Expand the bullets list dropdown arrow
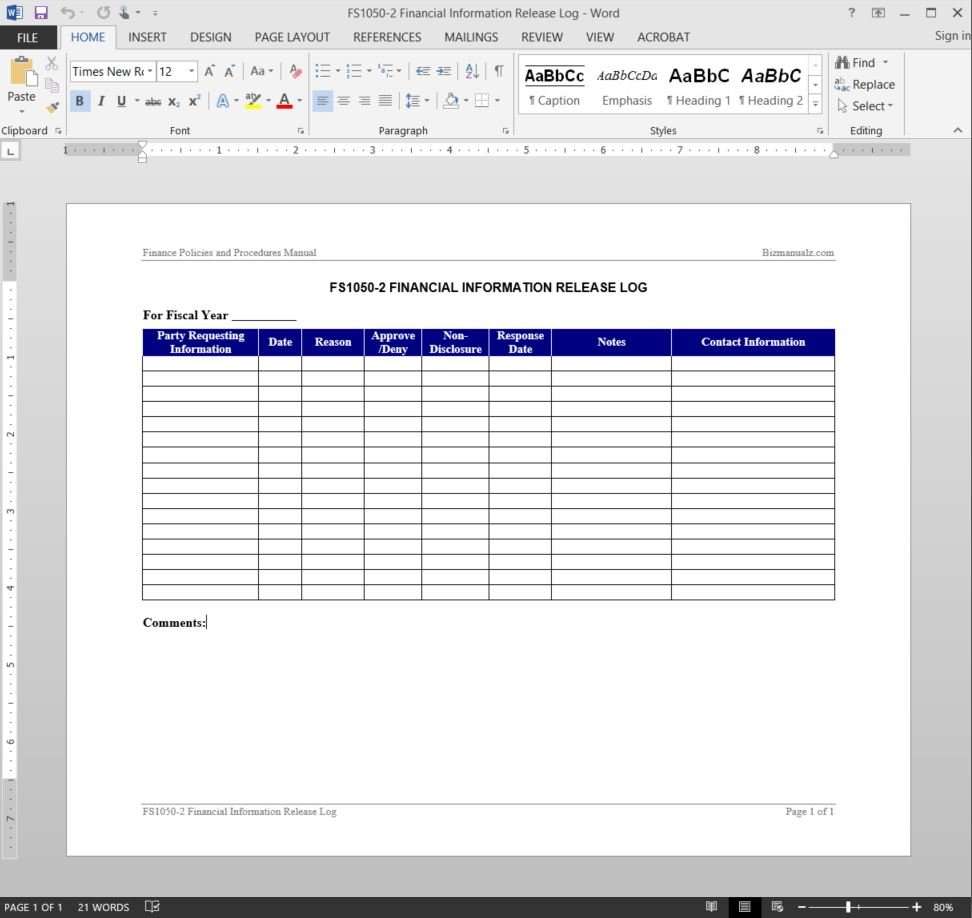This screenshot has width=972, height=918. click(x=338, y=71)
